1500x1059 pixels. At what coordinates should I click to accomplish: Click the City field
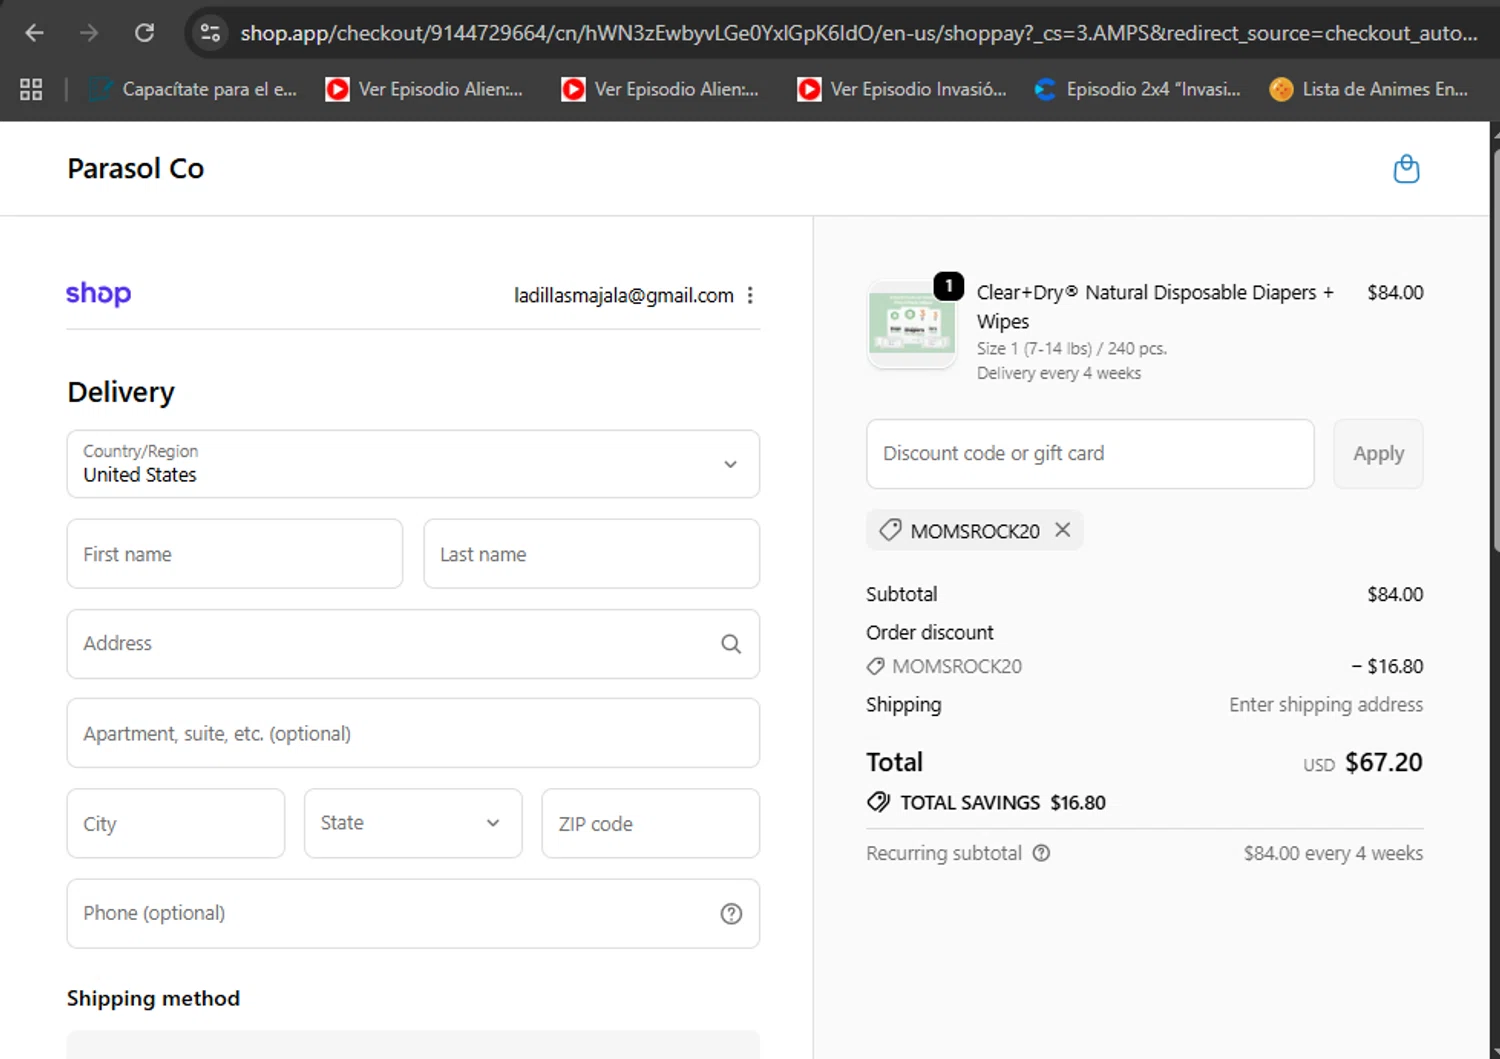[x=176, y=824]
